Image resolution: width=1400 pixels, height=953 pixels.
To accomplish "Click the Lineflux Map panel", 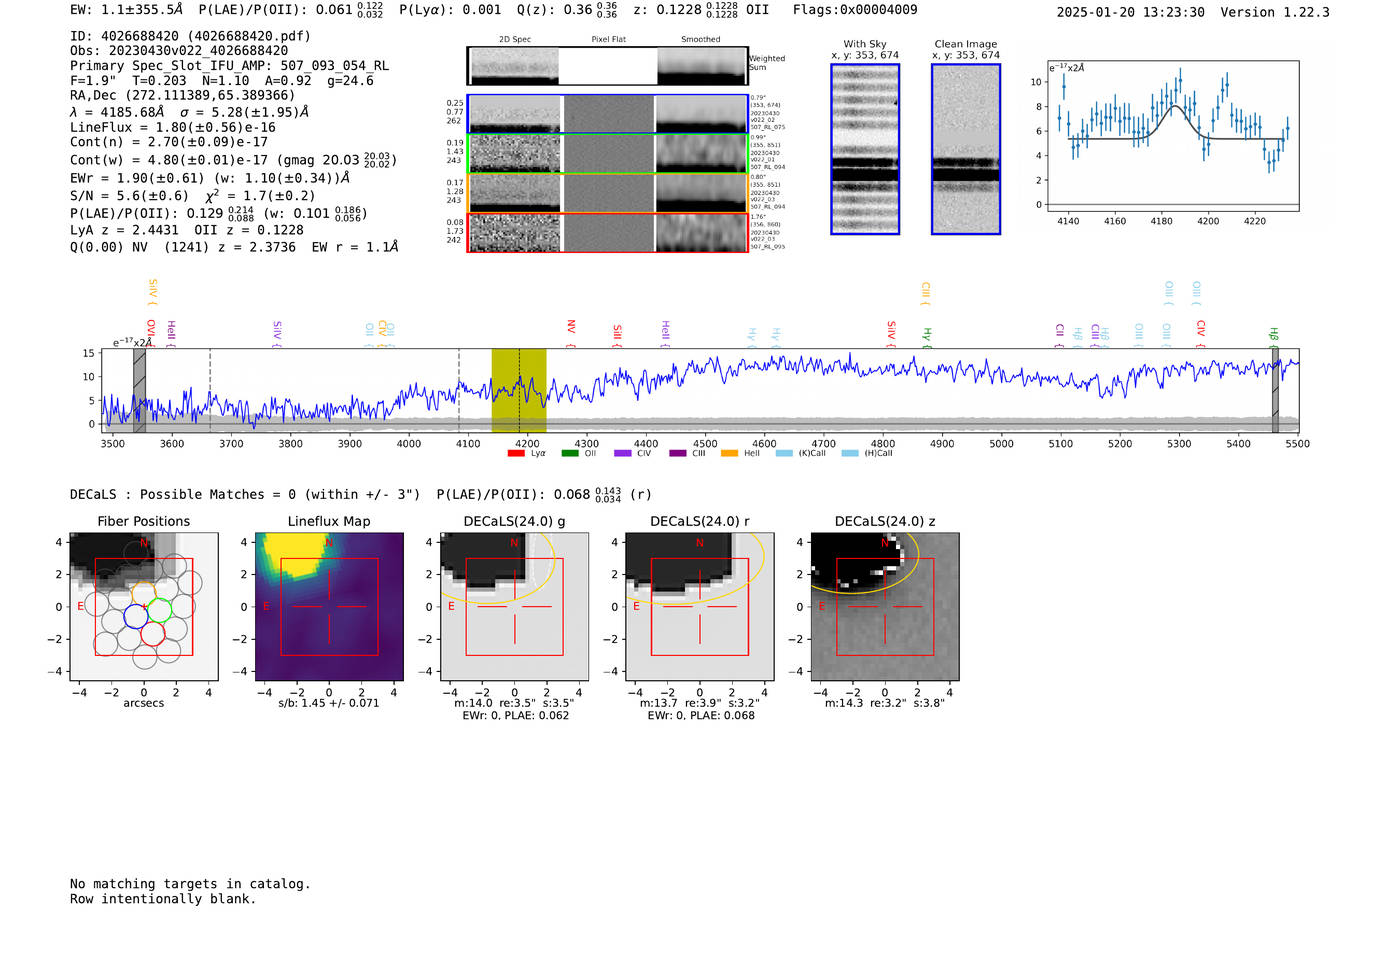I will 329,607.
